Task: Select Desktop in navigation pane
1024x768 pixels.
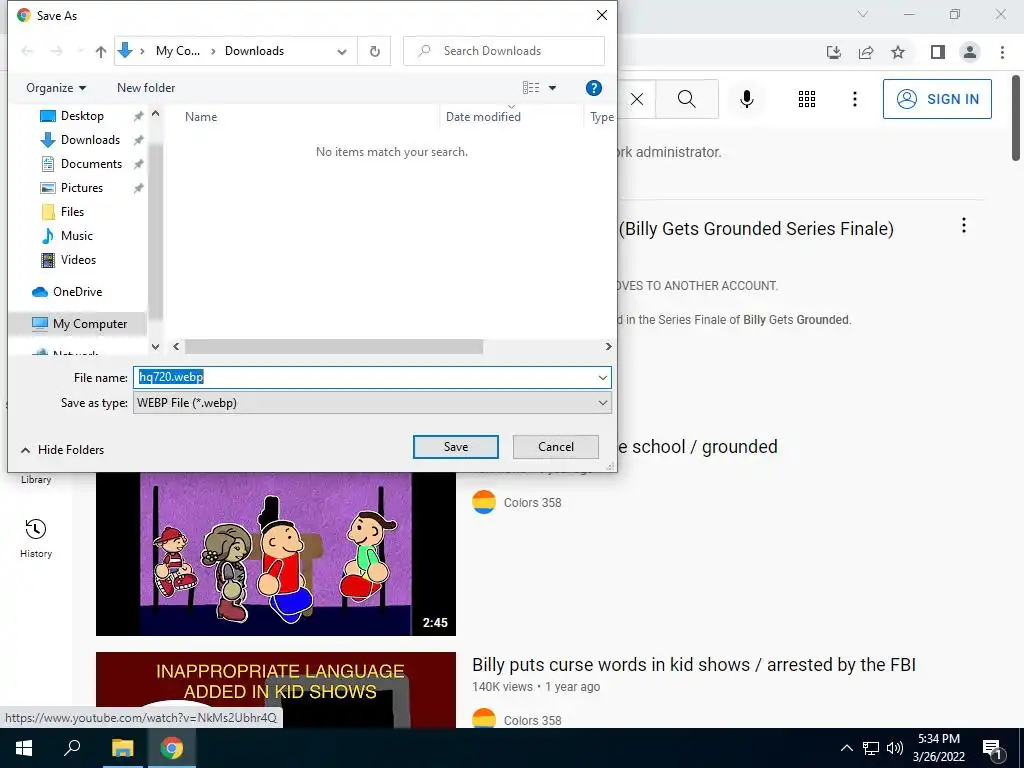Action: point(82,116)
